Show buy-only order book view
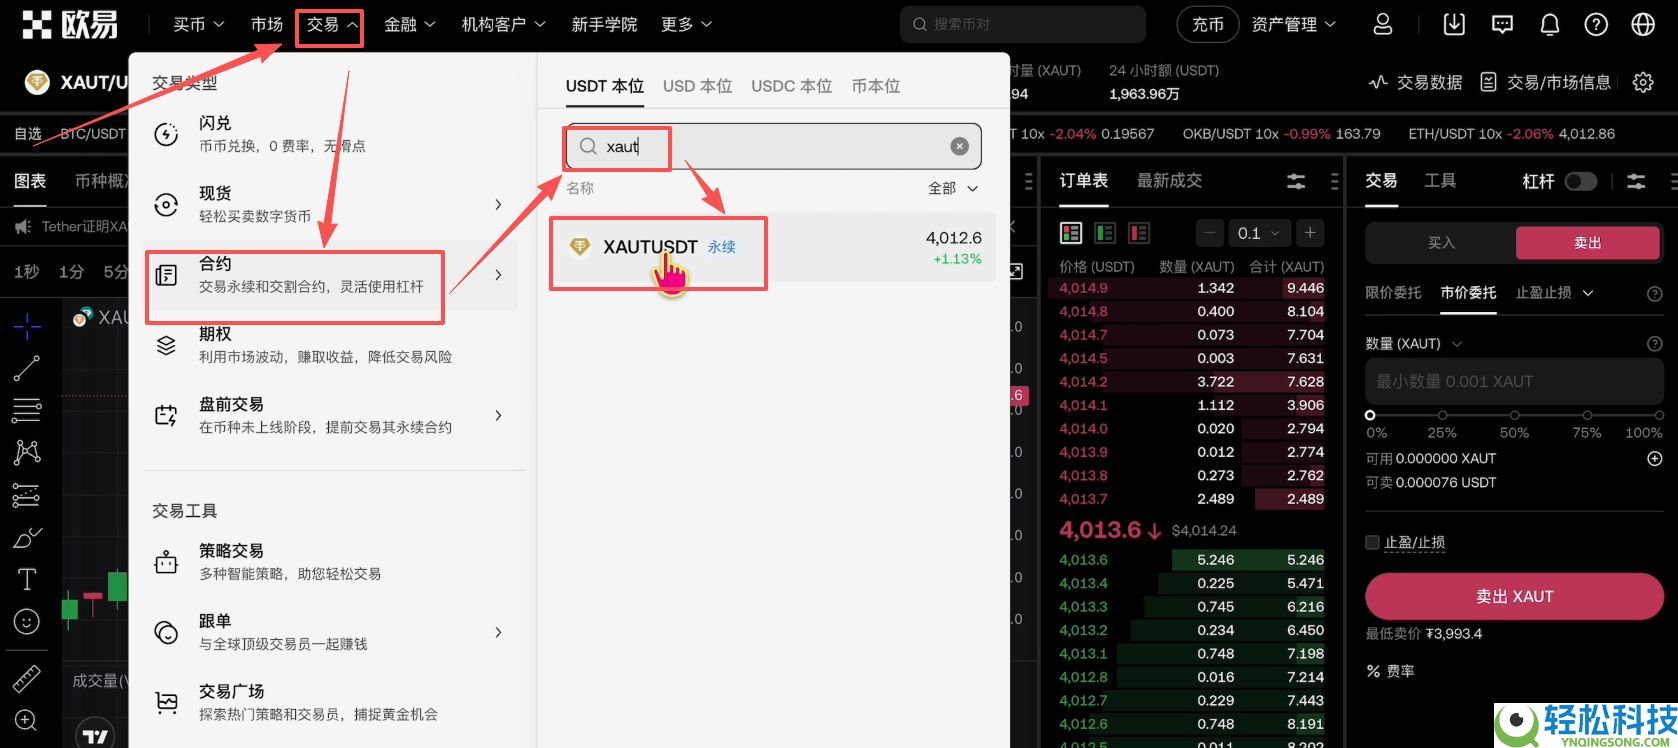This screenshot has width=1678, height=748. 1105,233
